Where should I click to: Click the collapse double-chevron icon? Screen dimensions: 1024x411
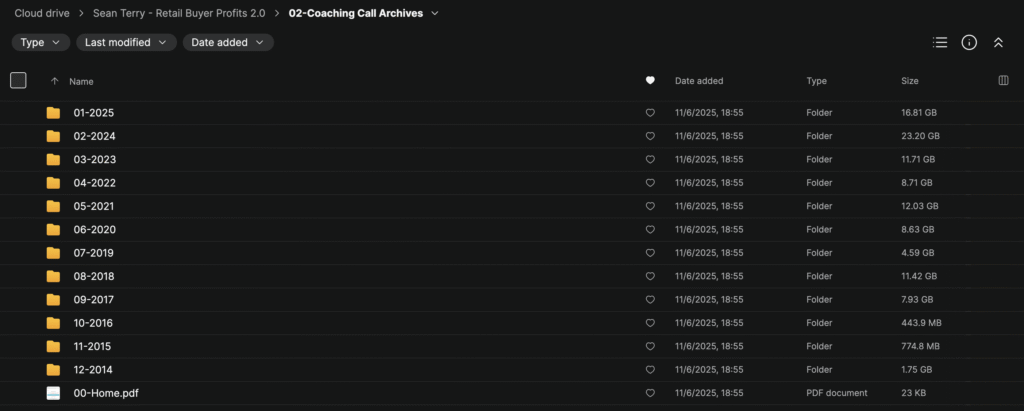coord(997,43)
